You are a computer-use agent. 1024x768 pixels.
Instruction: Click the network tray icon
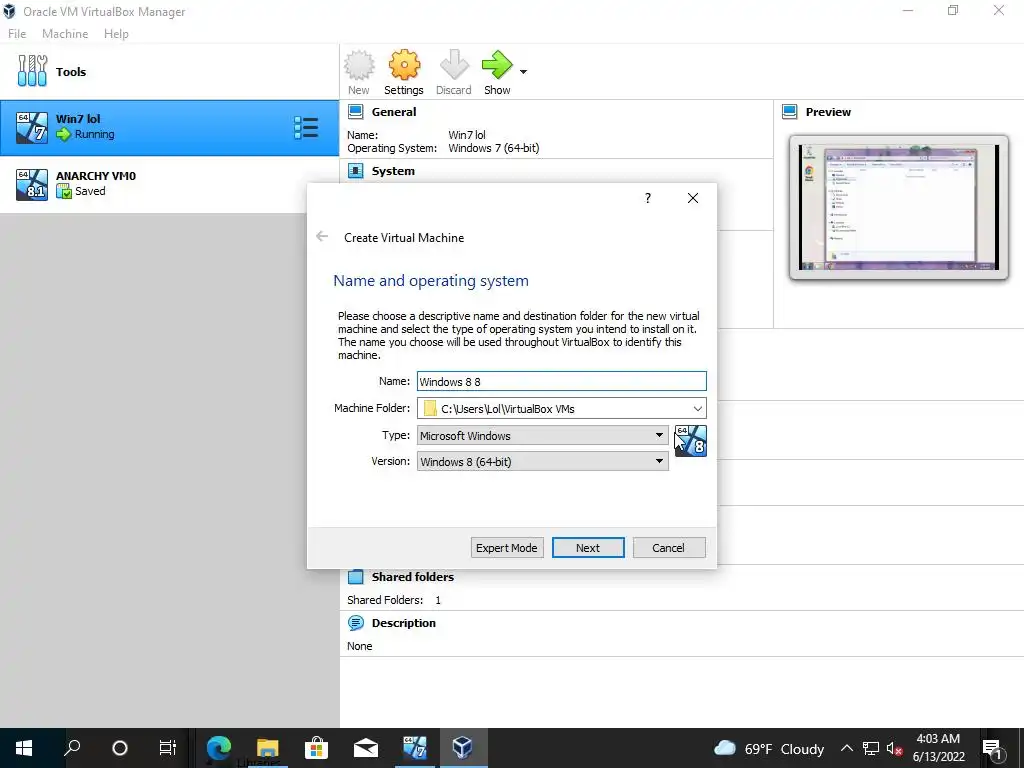click(871, 748)
